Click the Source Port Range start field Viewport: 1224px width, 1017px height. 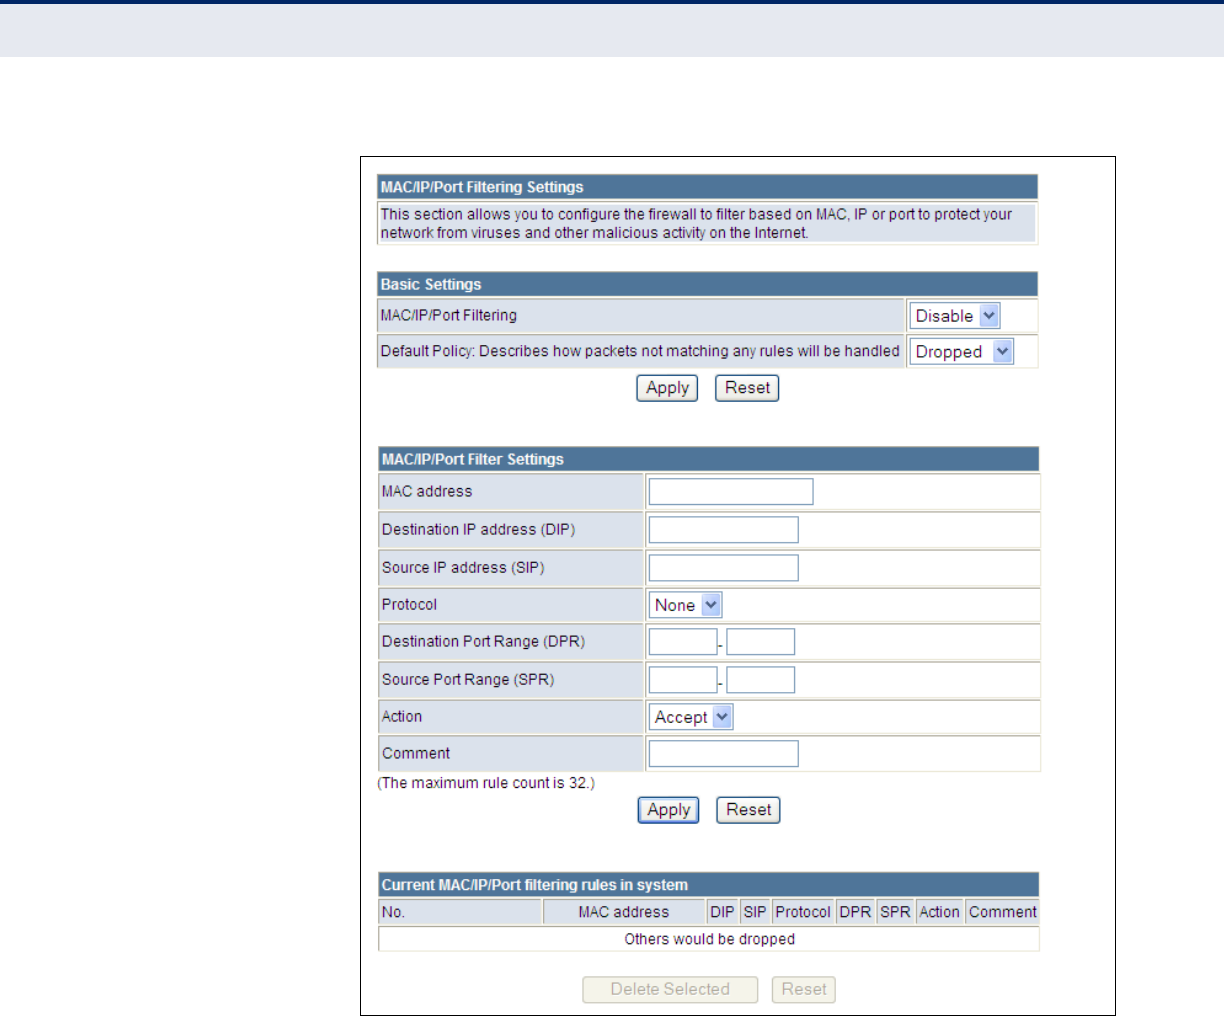pos(683,680)
